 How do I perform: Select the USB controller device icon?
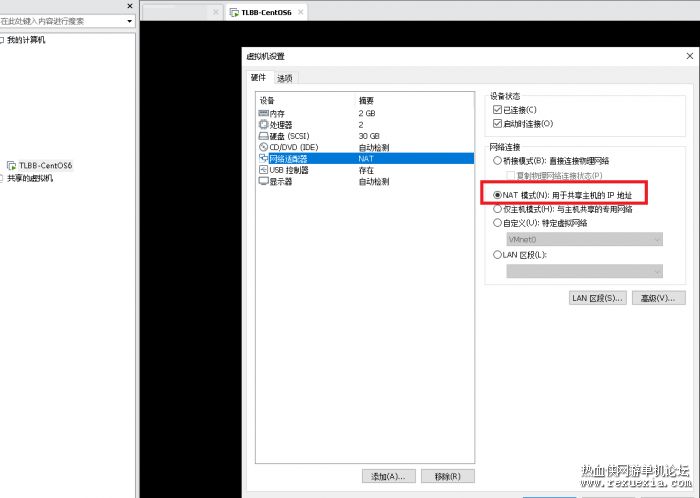pyautogui.click(x=263, y=170)
